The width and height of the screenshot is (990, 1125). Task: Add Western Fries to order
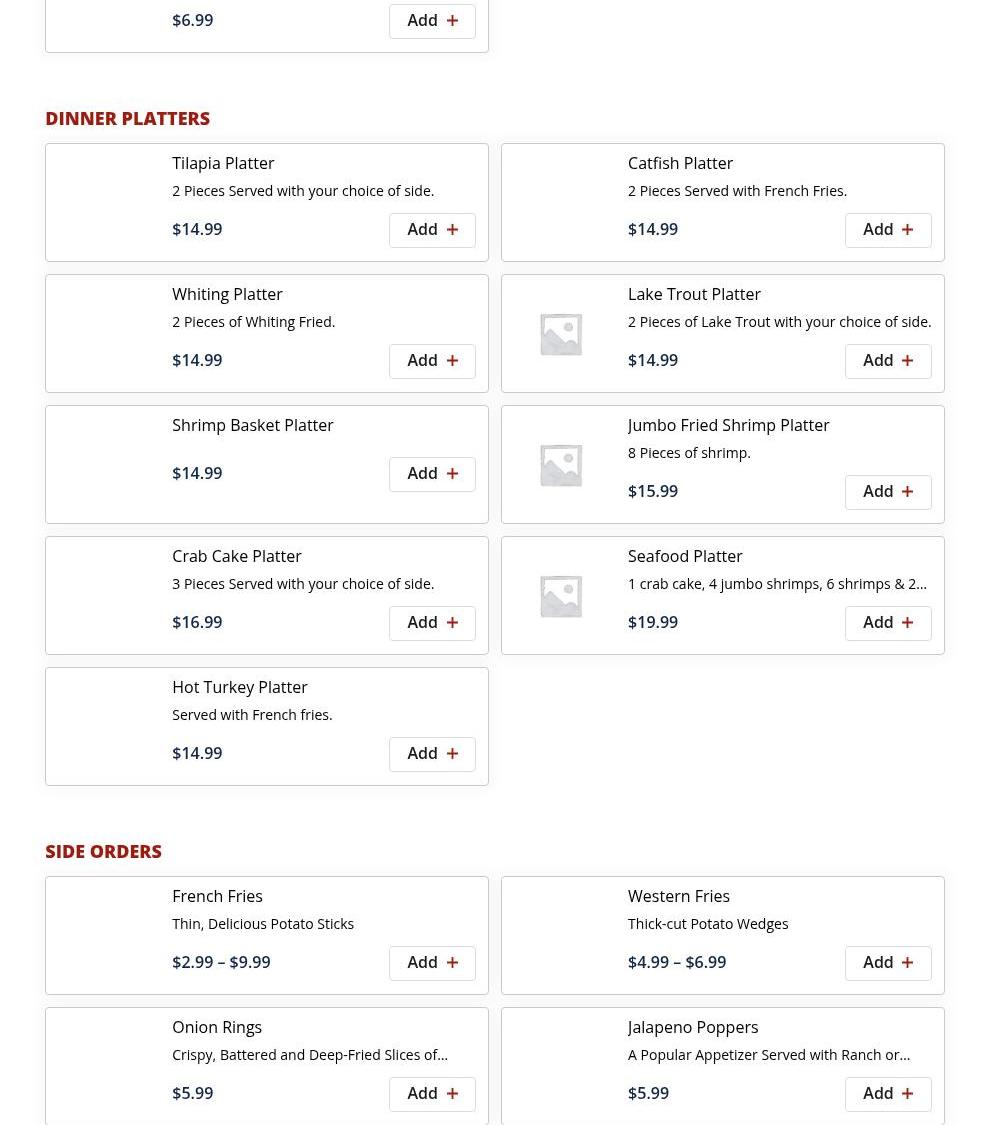pyautogui.click(x=887, y=963)
